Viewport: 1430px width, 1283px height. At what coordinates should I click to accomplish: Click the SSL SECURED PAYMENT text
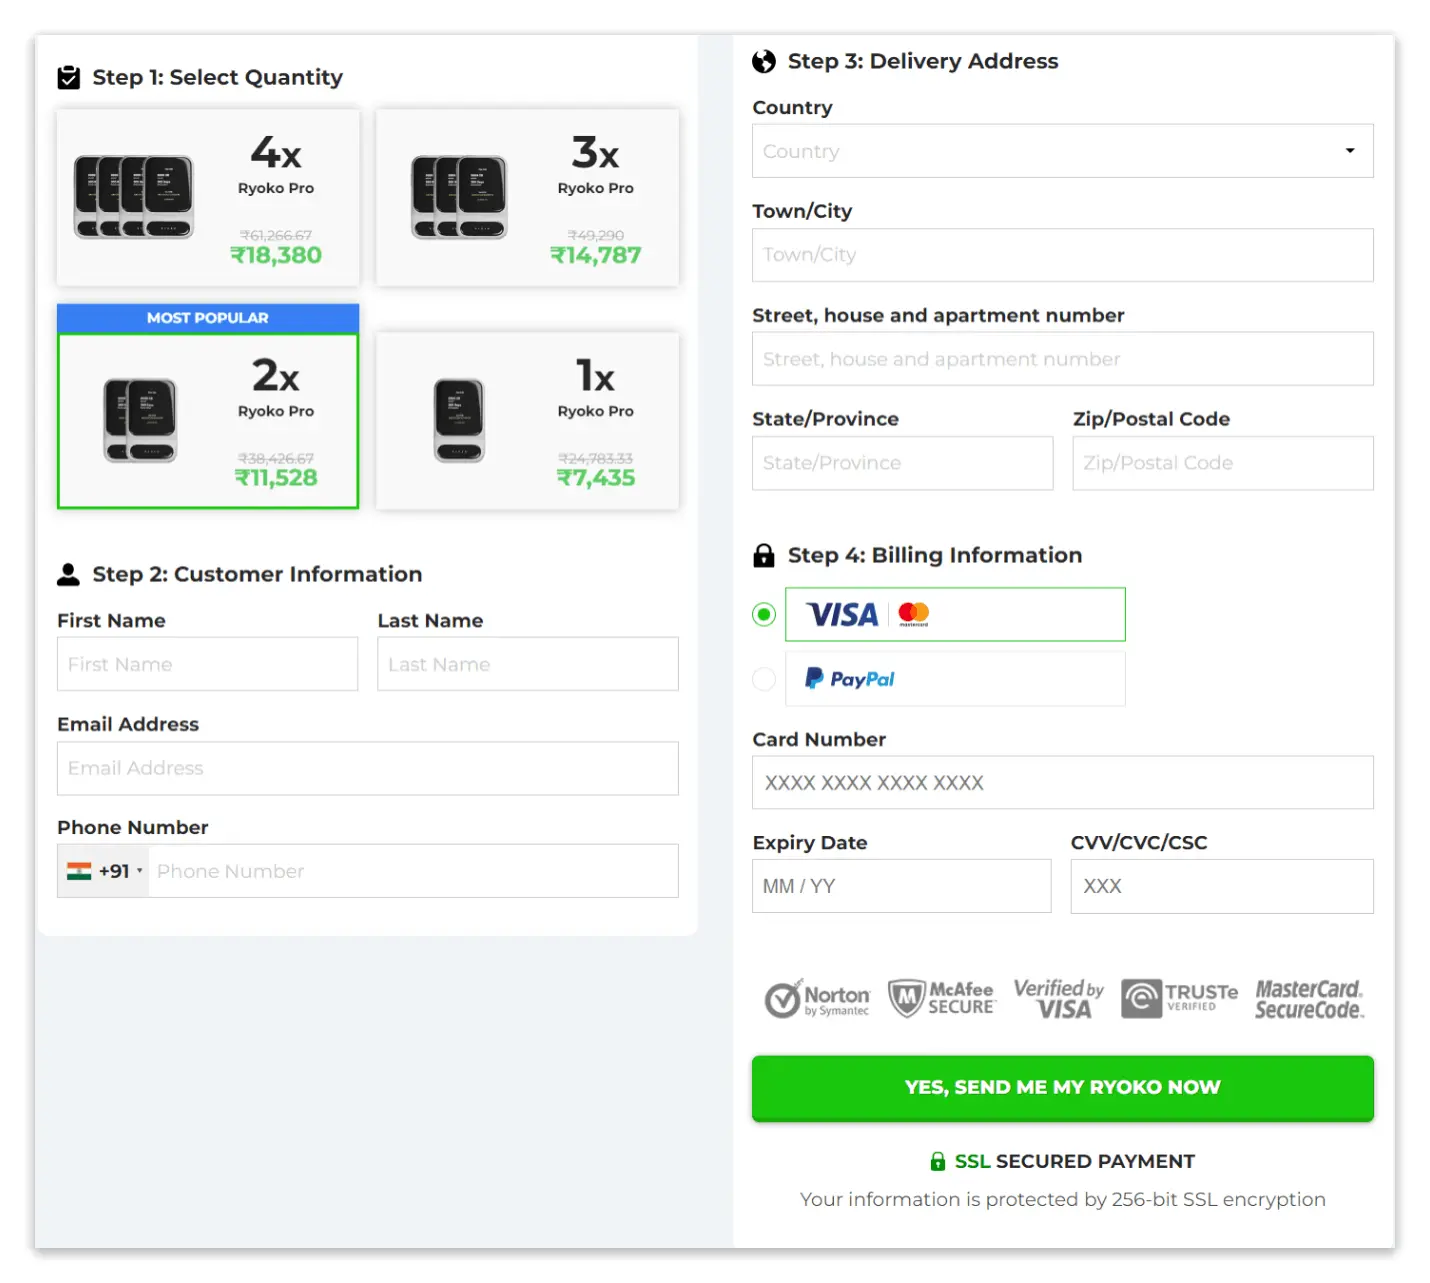coord(1075,1161)
